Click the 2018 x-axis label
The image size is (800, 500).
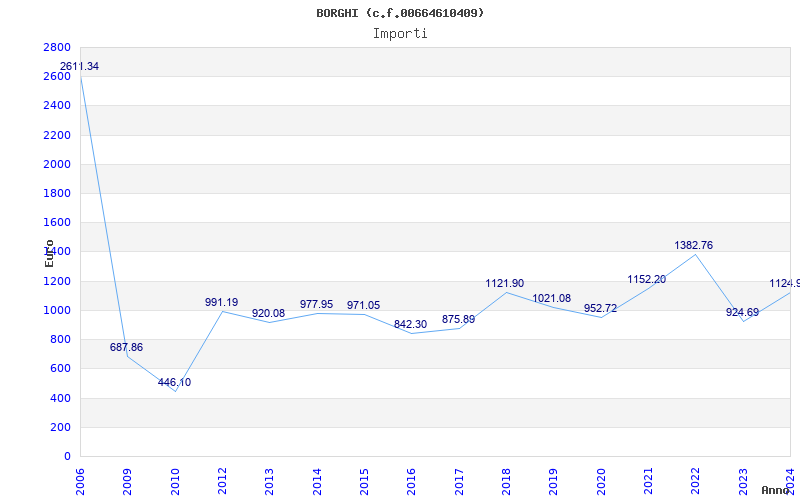(x=506, y=482)
